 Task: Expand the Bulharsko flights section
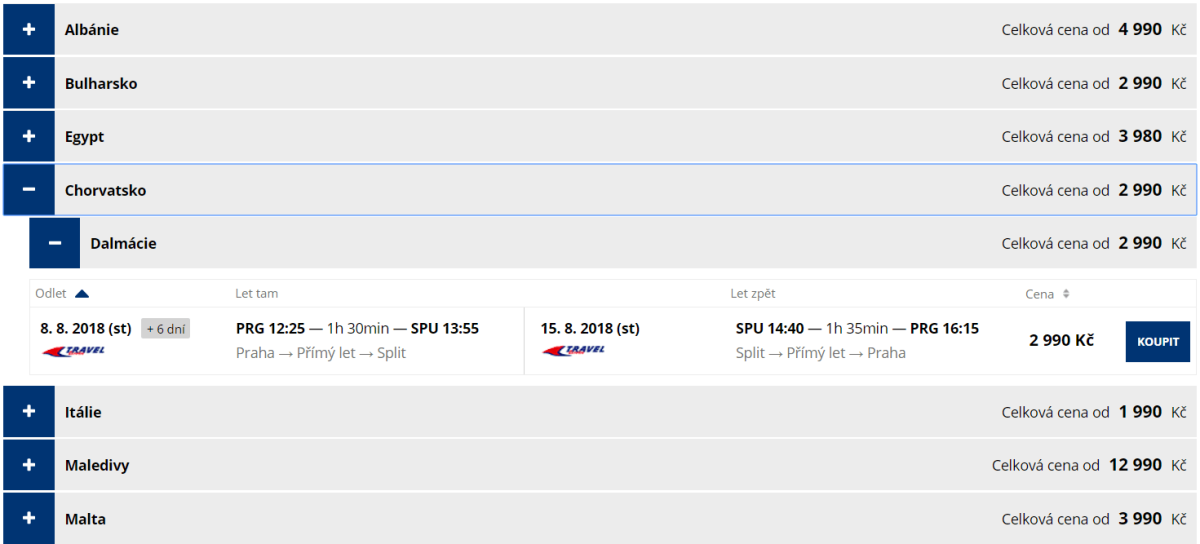(29, 83)
